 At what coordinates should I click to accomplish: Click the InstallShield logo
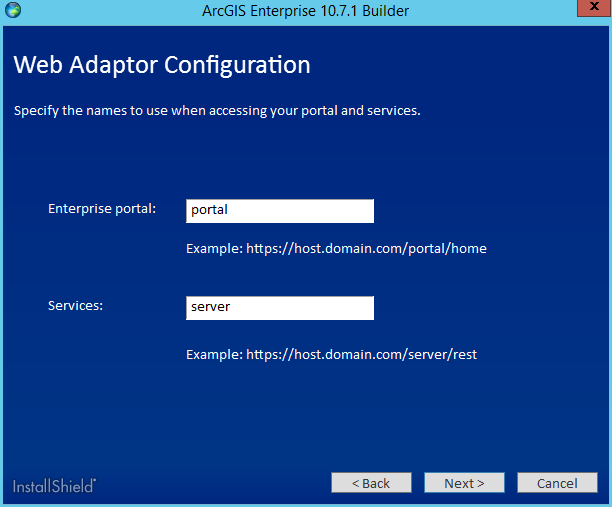[x=55, y=486]
